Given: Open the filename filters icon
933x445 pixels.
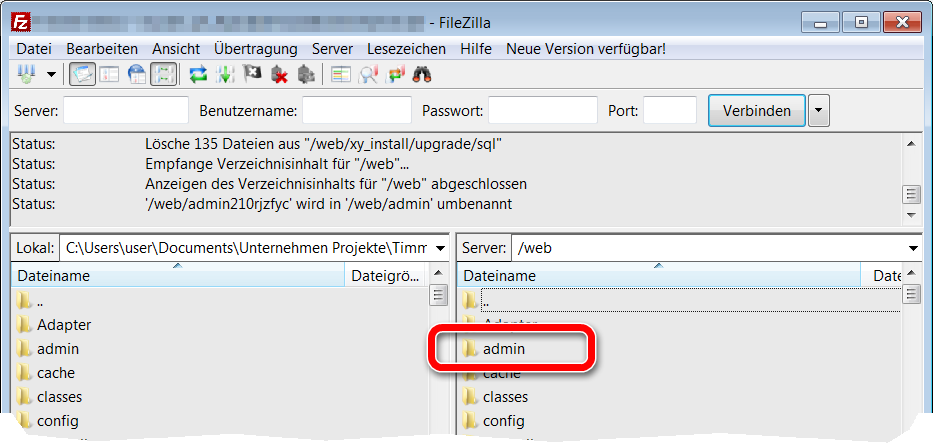Looking at the screenshot, I should tap(342, 73).
